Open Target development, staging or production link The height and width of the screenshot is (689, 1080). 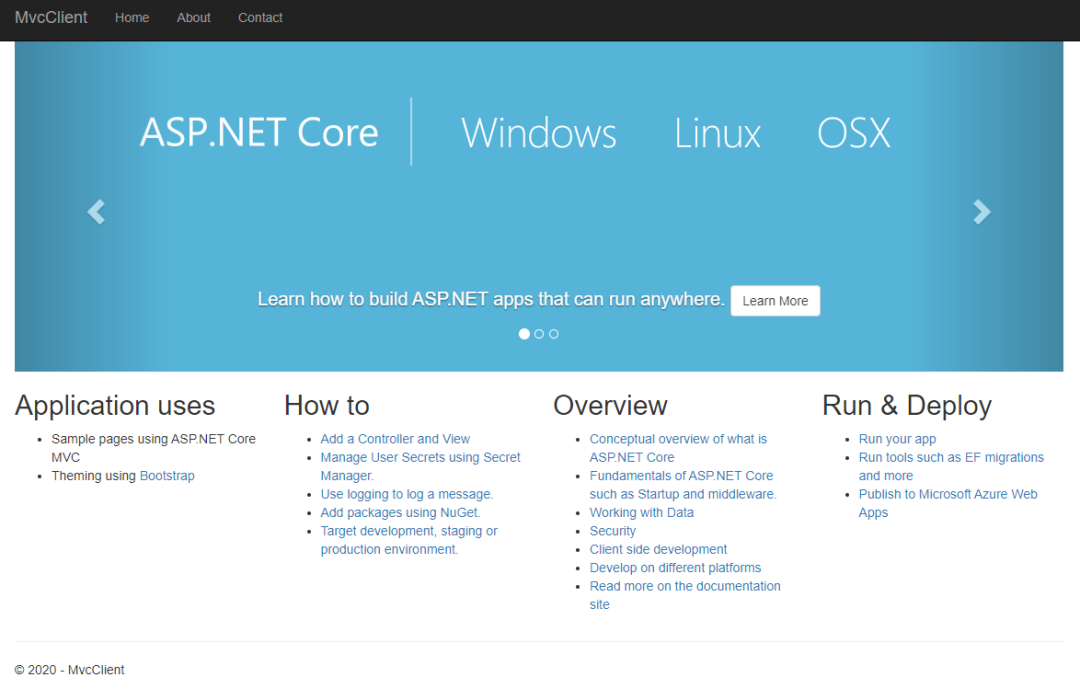(x=409, y=540)
